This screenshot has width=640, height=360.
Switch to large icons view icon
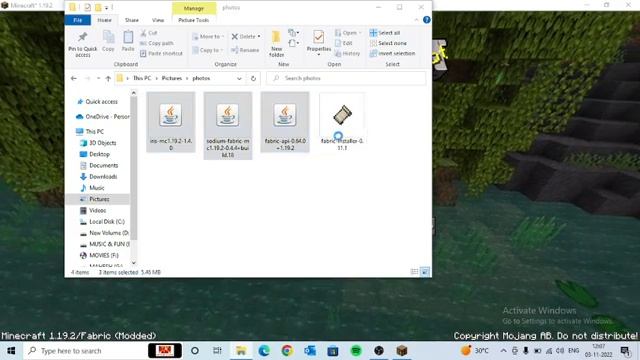click(425, 272)
